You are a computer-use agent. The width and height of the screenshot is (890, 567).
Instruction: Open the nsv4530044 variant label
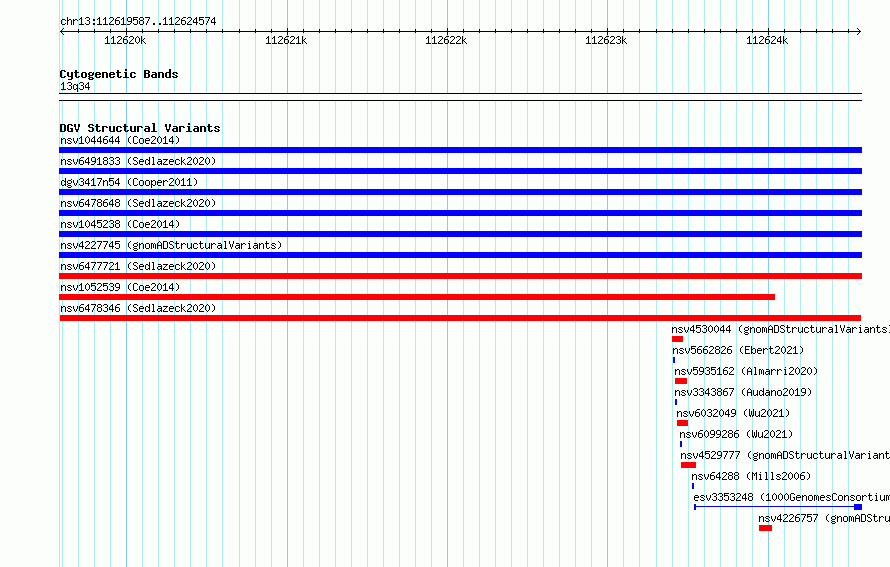click(x=780, y=329)
